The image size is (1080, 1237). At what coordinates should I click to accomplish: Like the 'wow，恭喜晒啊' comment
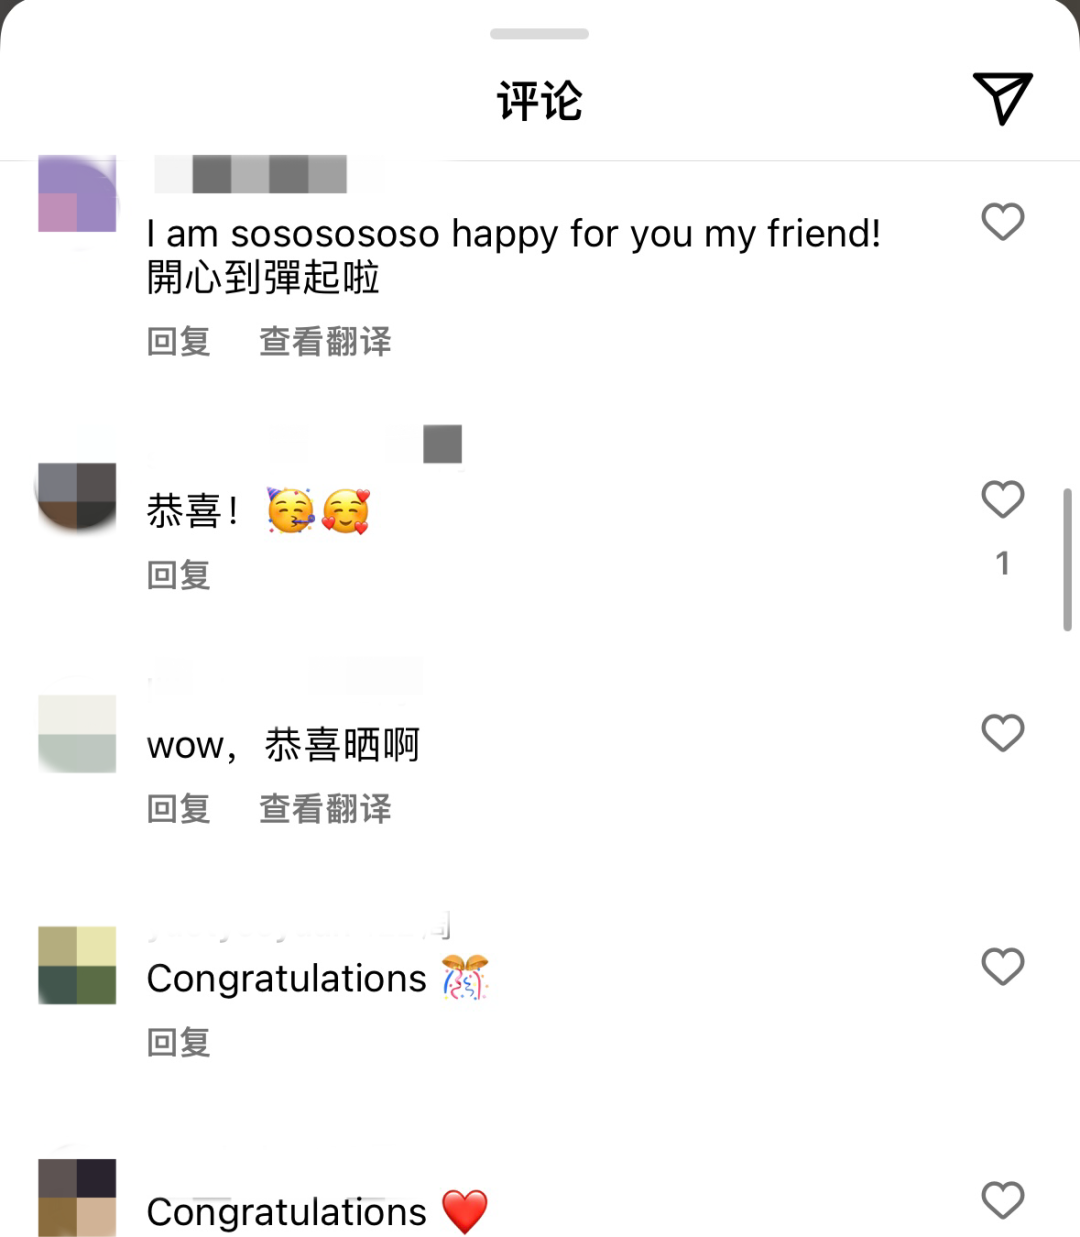point(1002,733)
